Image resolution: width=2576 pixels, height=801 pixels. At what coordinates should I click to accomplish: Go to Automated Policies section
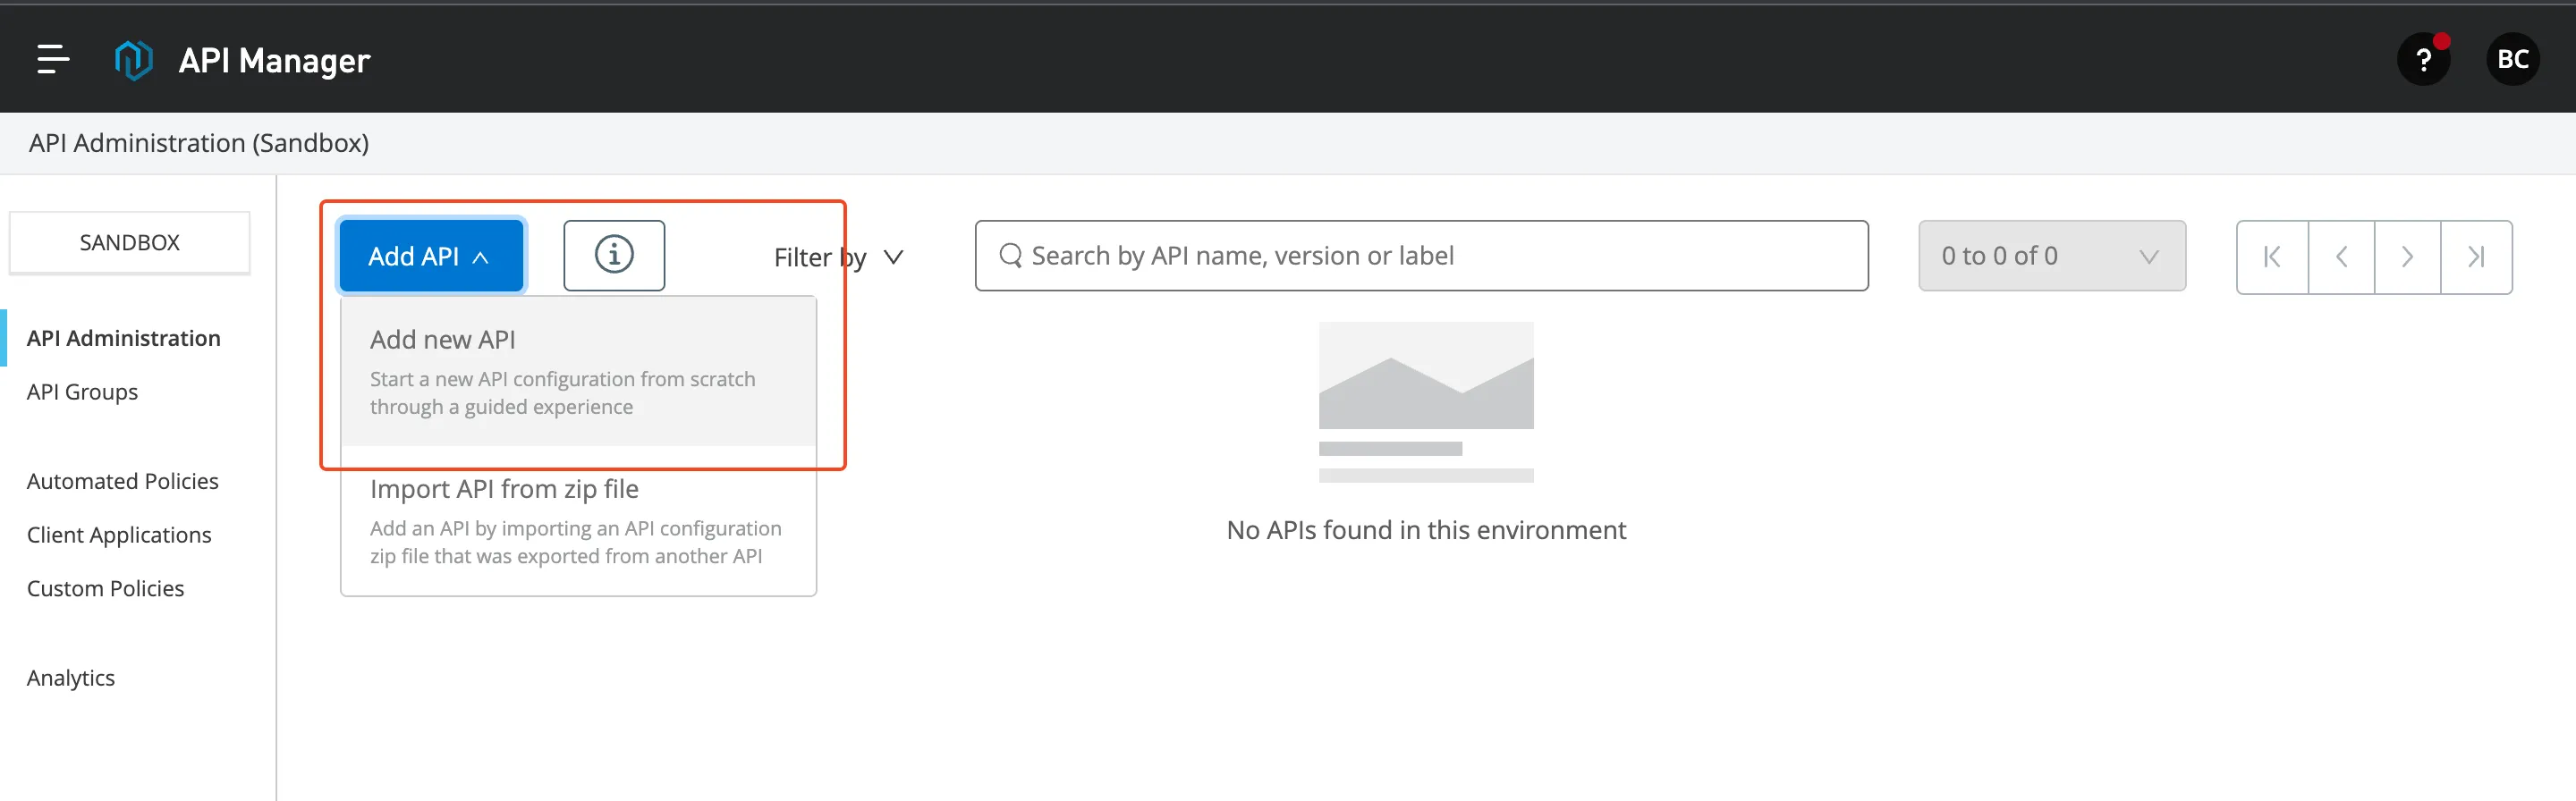coord(122,481)
